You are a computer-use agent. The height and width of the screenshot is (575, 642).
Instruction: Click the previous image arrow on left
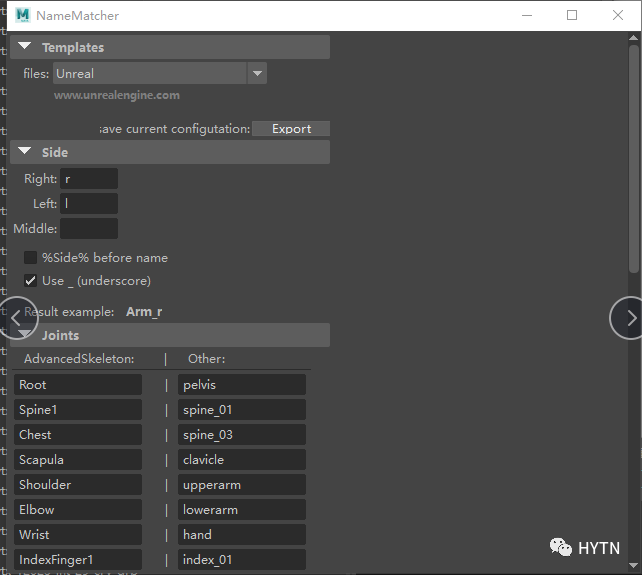(x=17, y=317)
